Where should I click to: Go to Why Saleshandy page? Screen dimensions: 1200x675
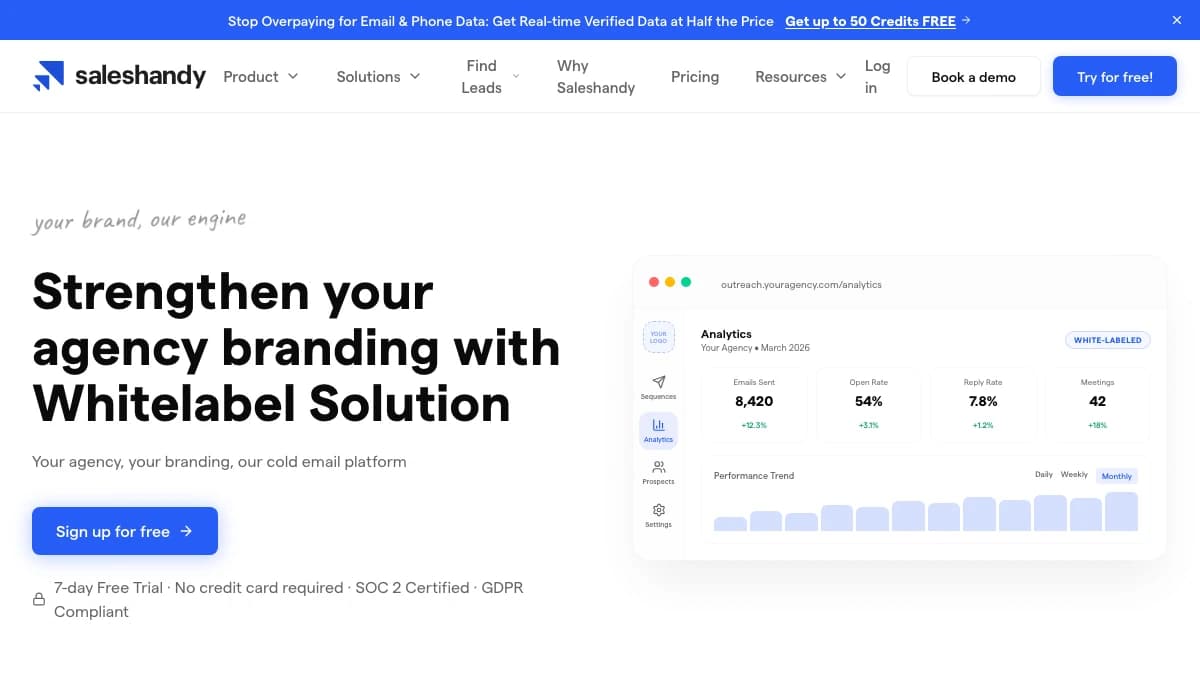[596, 76]
